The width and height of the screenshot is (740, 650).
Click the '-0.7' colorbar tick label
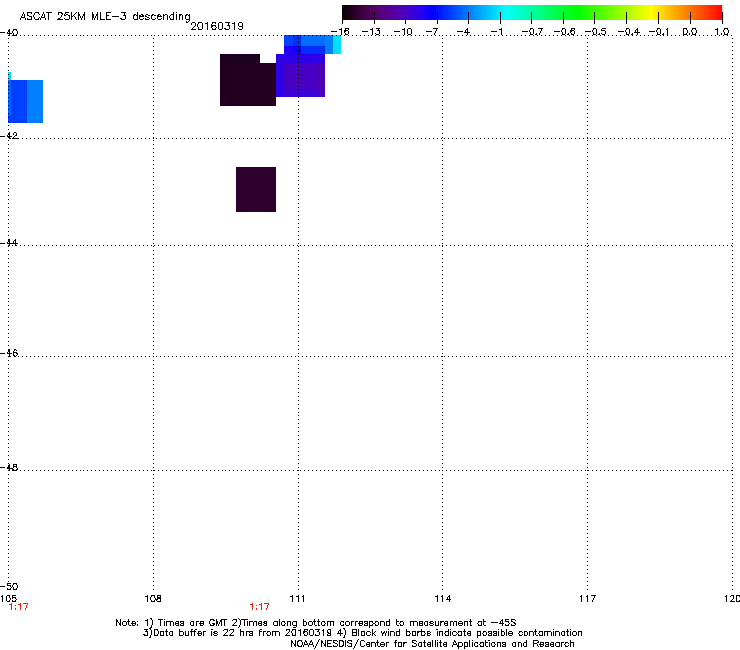click(532, 32)
